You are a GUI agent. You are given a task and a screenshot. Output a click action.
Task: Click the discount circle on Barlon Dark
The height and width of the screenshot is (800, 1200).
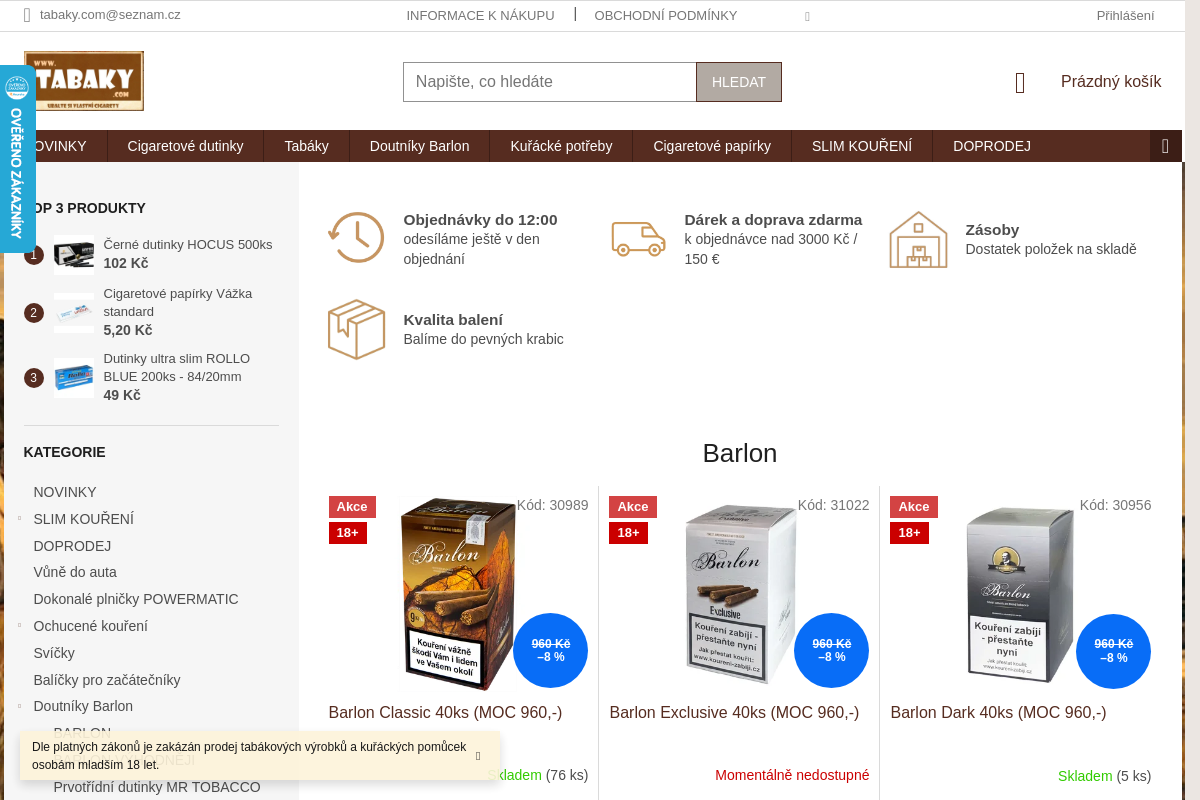pos(1113,651)
